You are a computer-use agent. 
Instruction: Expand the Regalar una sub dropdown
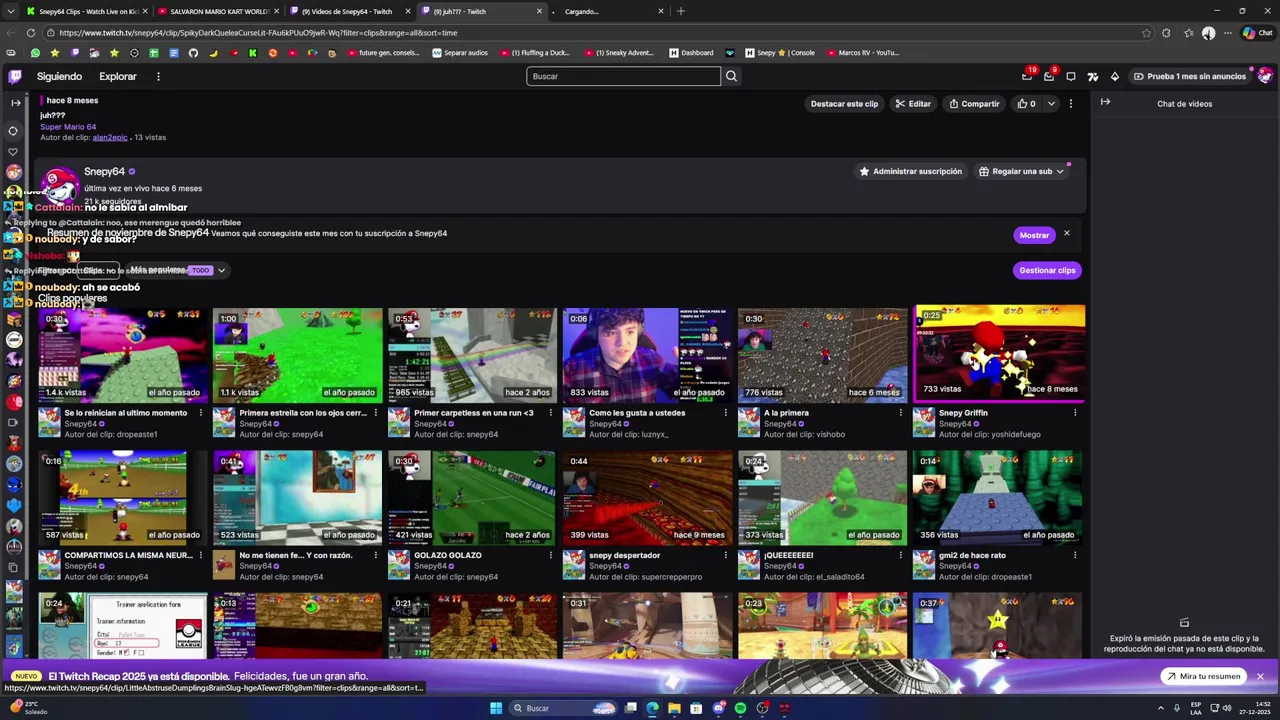[x=1060, y=171]
